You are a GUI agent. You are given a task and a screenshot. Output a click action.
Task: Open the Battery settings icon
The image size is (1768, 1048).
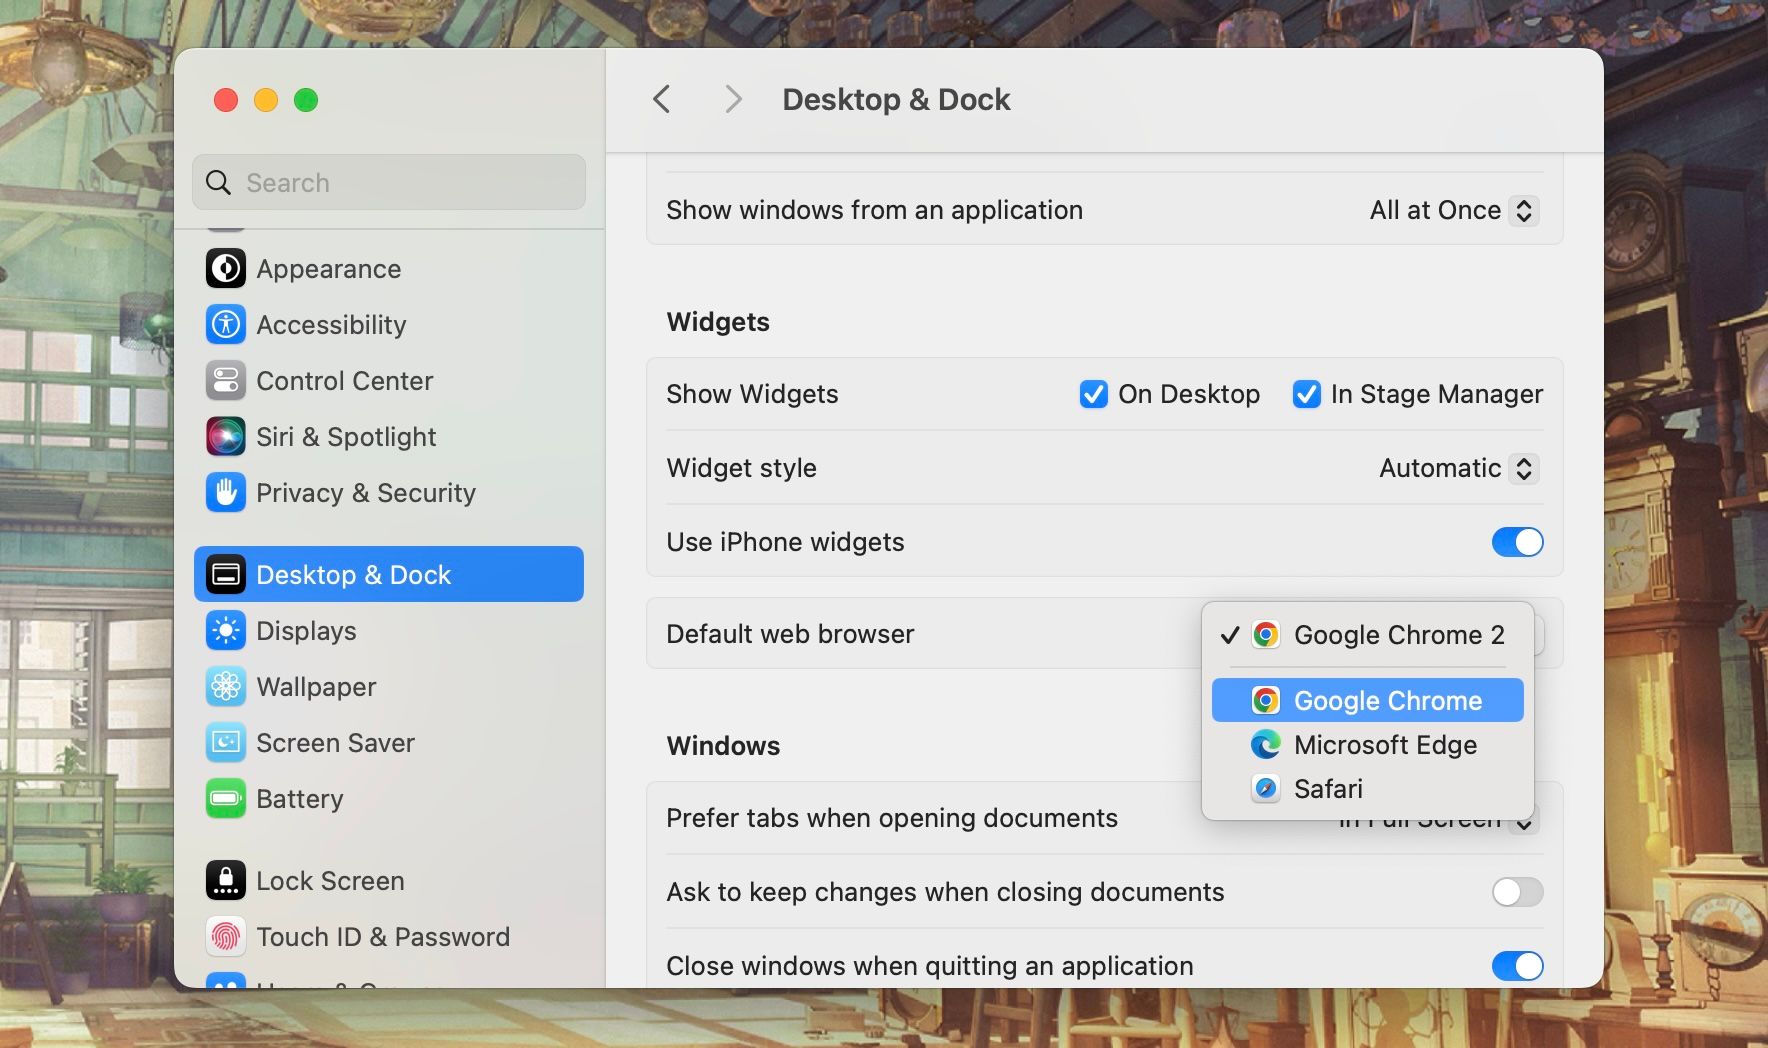[227, 798]
